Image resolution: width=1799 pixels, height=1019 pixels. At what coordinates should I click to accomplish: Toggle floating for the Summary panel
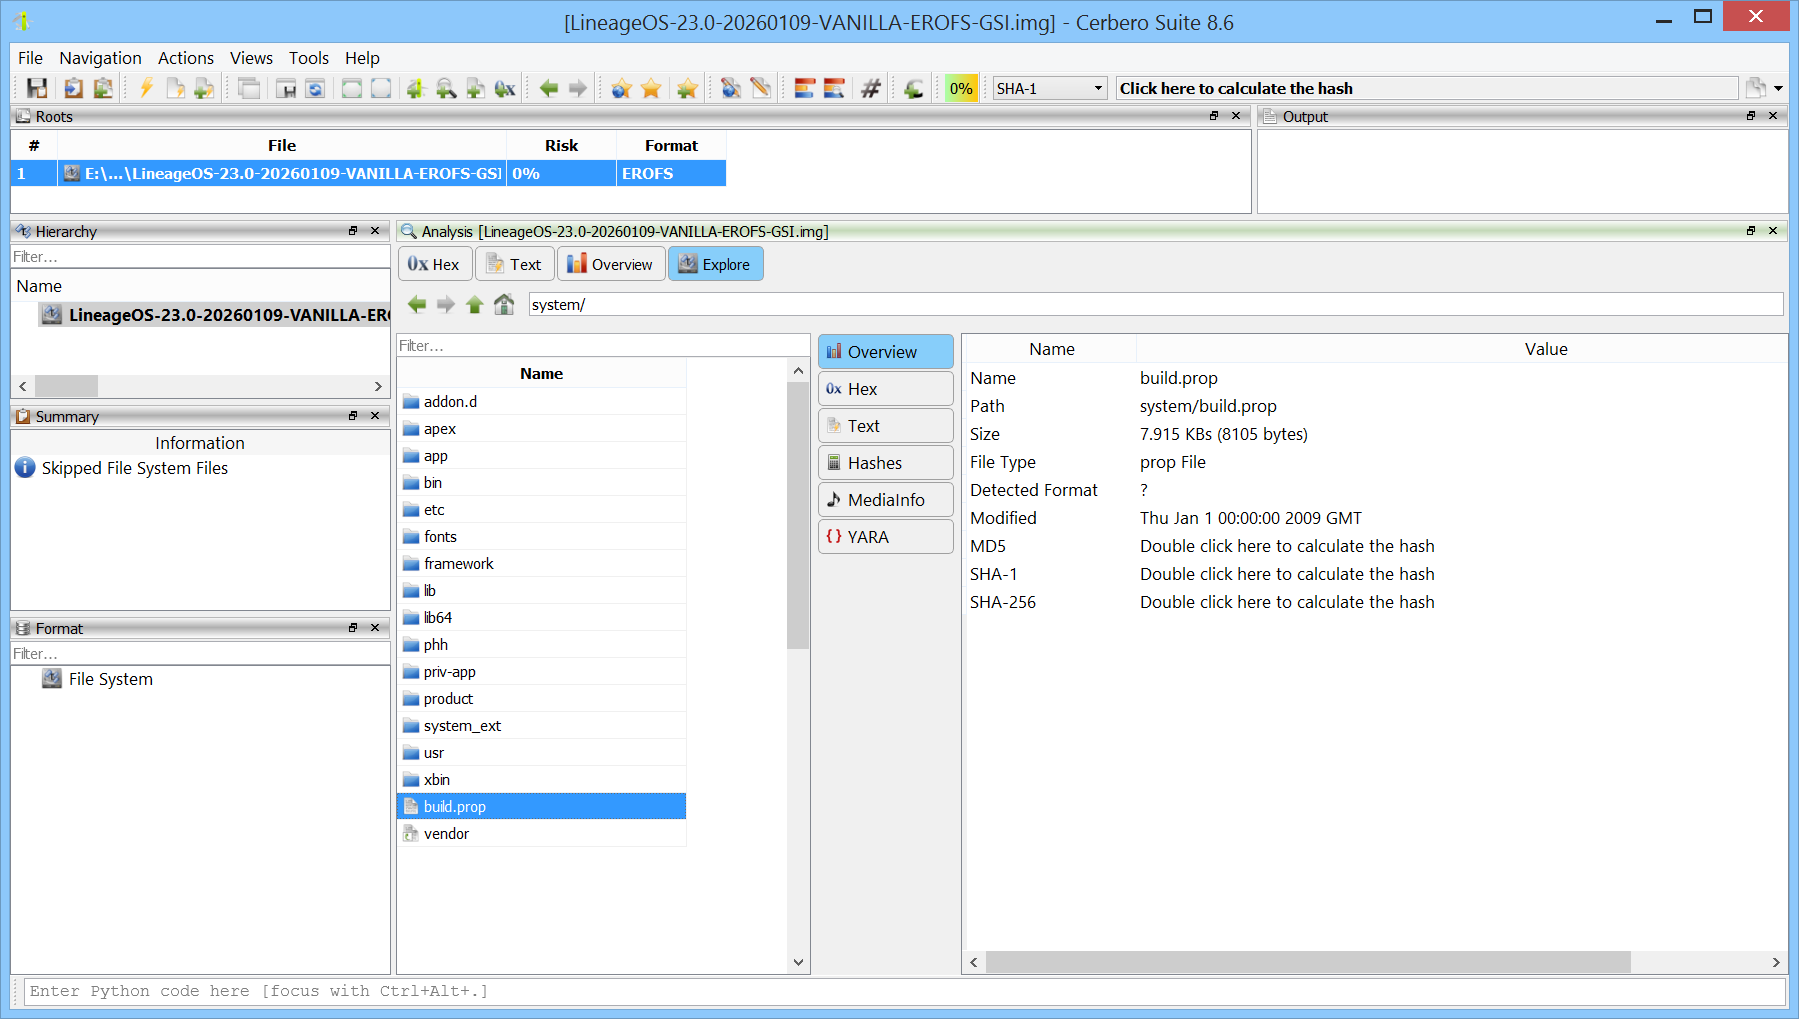pos(353,416)
